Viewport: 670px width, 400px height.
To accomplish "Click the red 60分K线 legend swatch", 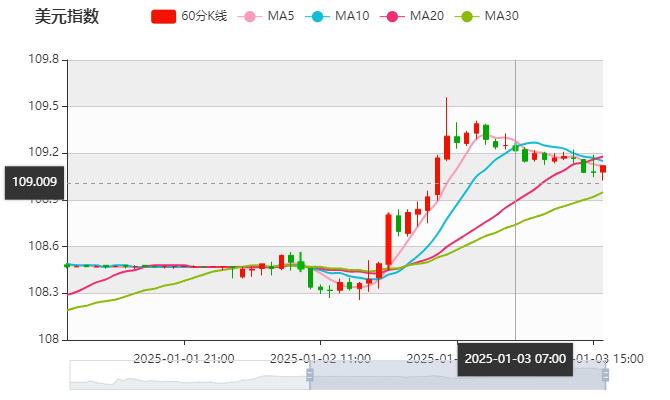I will [164, 16].
